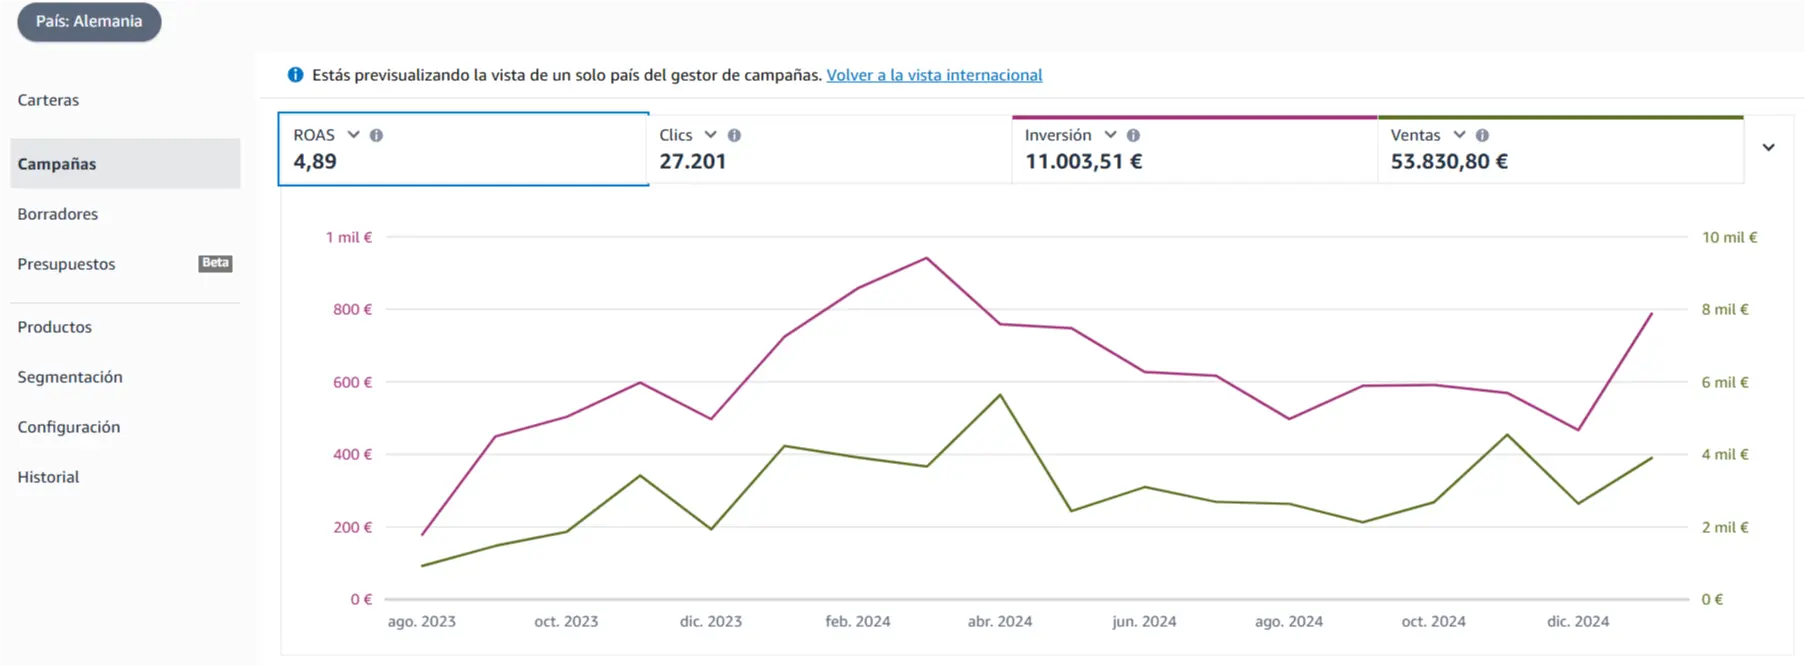Click the abr. 2024 peak on green line
Screen dimensions: 1805x666
(1000, 395)
